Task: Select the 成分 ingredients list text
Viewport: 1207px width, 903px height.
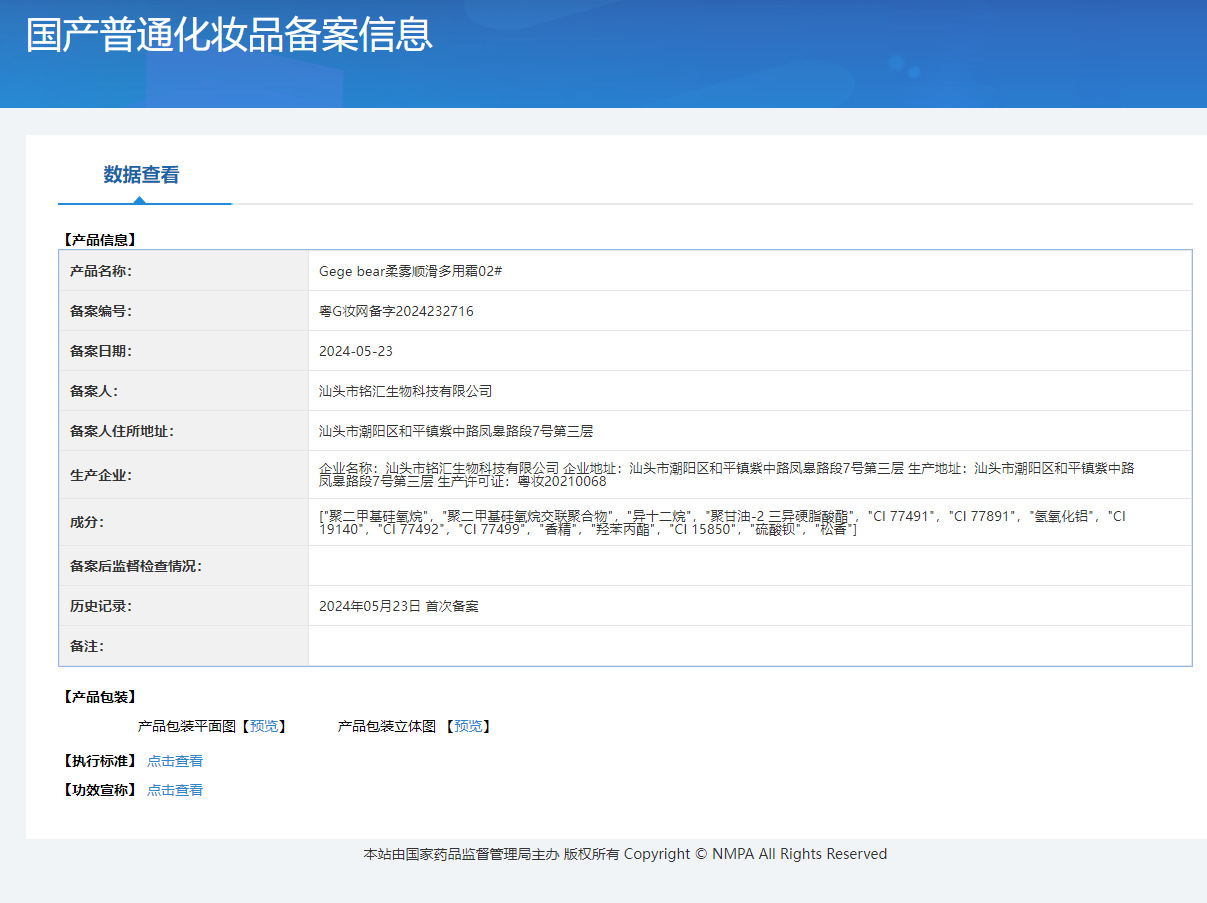Action: [700, 522]
